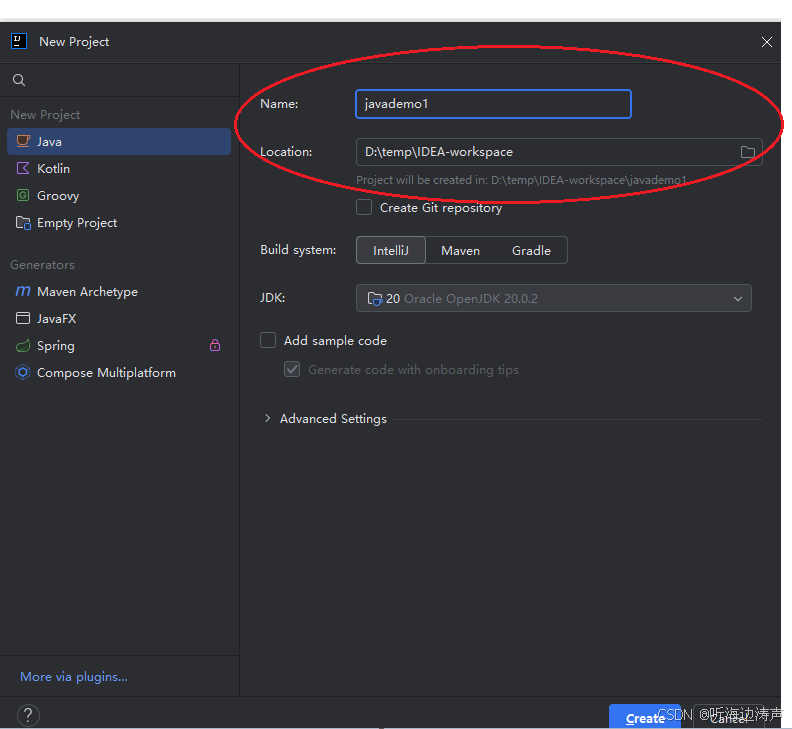Click the 'JDK:' label
This screenshot has width=792, height=729.
(x=273, y=298)
